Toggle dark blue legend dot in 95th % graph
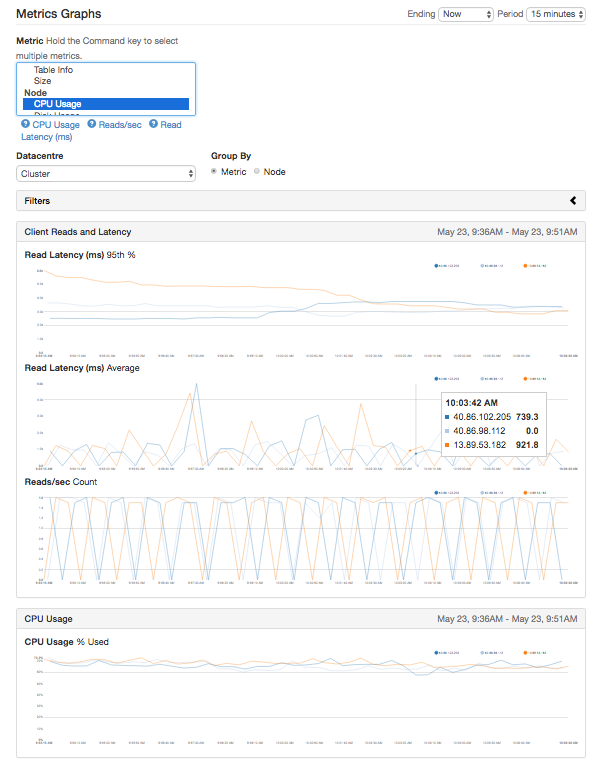The height and width of the screenshot is (776, 604). pyautogui.click(x=436, y=266)
